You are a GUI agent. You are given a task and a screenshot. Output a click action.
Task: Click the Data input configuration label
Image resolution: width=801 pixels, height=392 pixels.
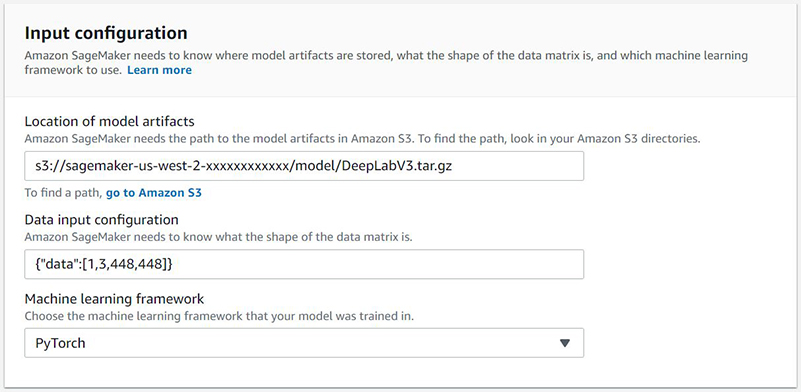tap(102, 220)
